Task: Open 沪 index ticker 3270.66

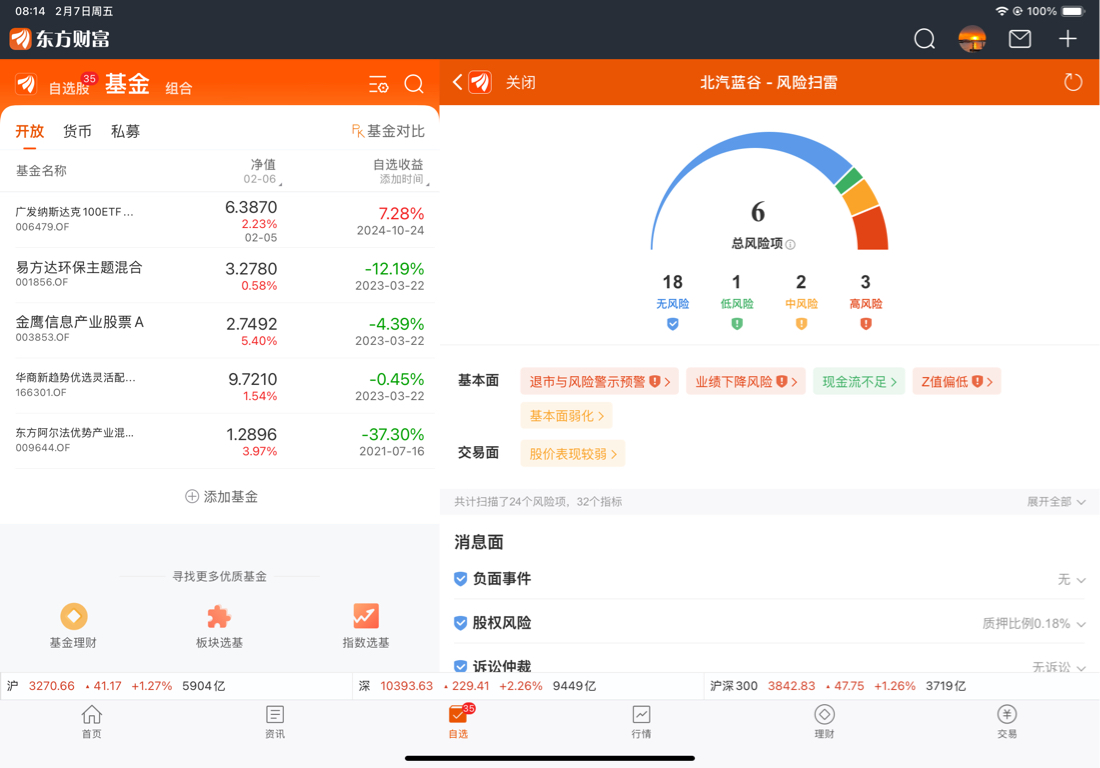Action: [176, 686]
